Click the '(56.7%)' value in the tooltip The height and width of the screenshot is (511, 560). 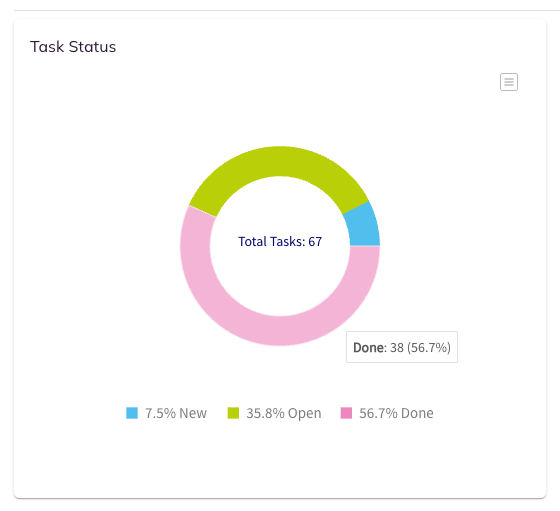point(429,347)
